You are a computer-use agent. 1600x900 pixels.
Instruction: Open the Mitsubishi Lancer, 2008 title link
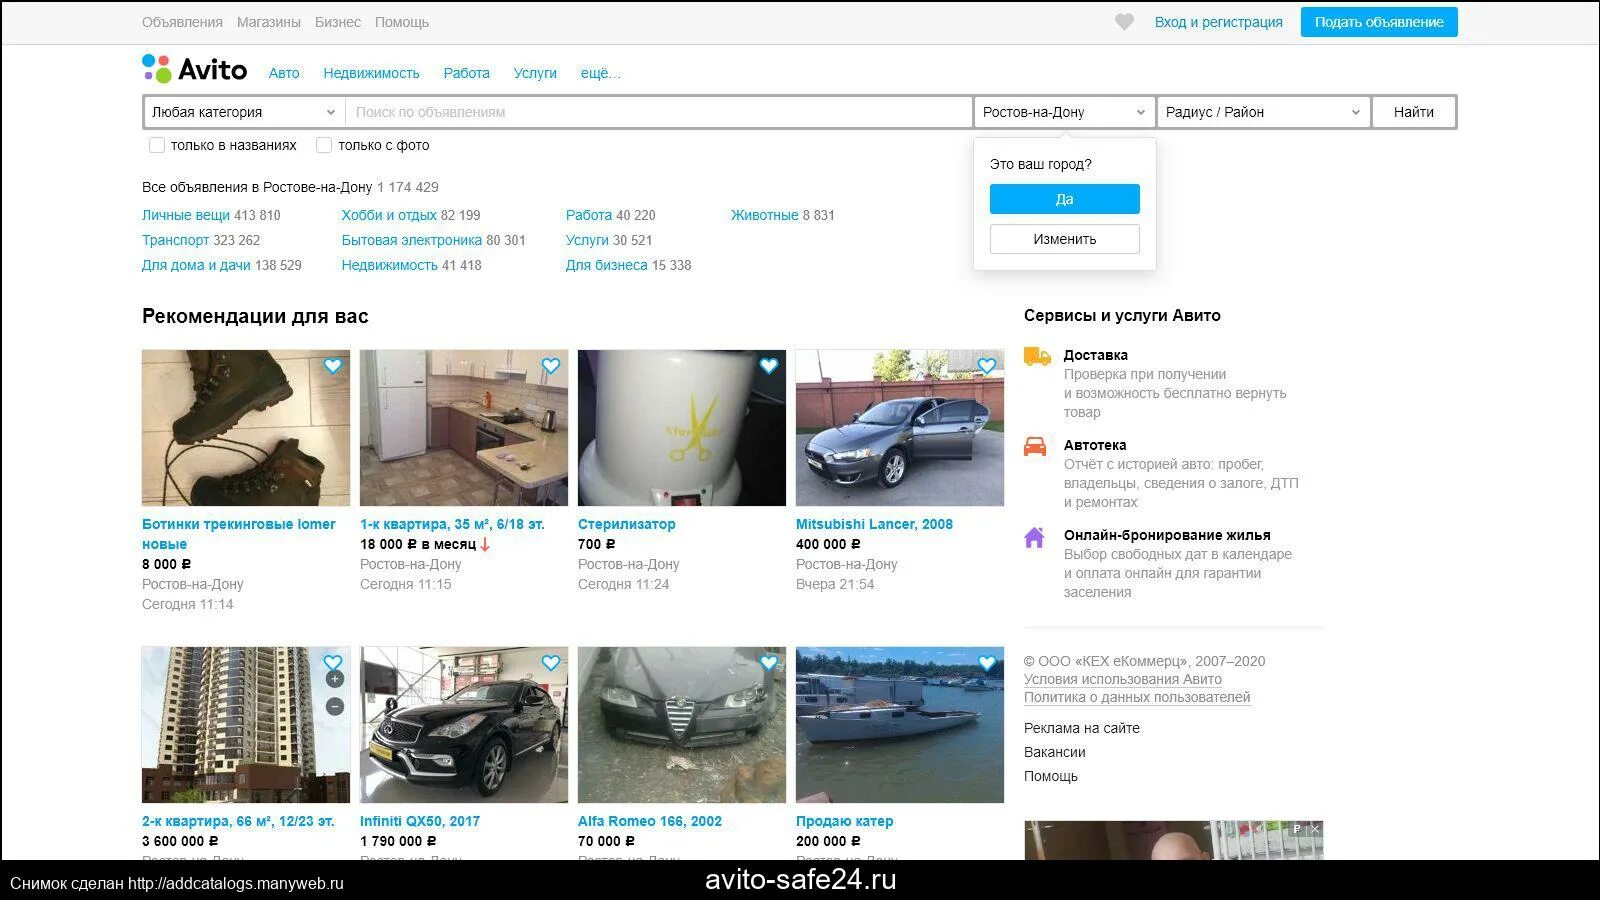(x=874, y=524)
